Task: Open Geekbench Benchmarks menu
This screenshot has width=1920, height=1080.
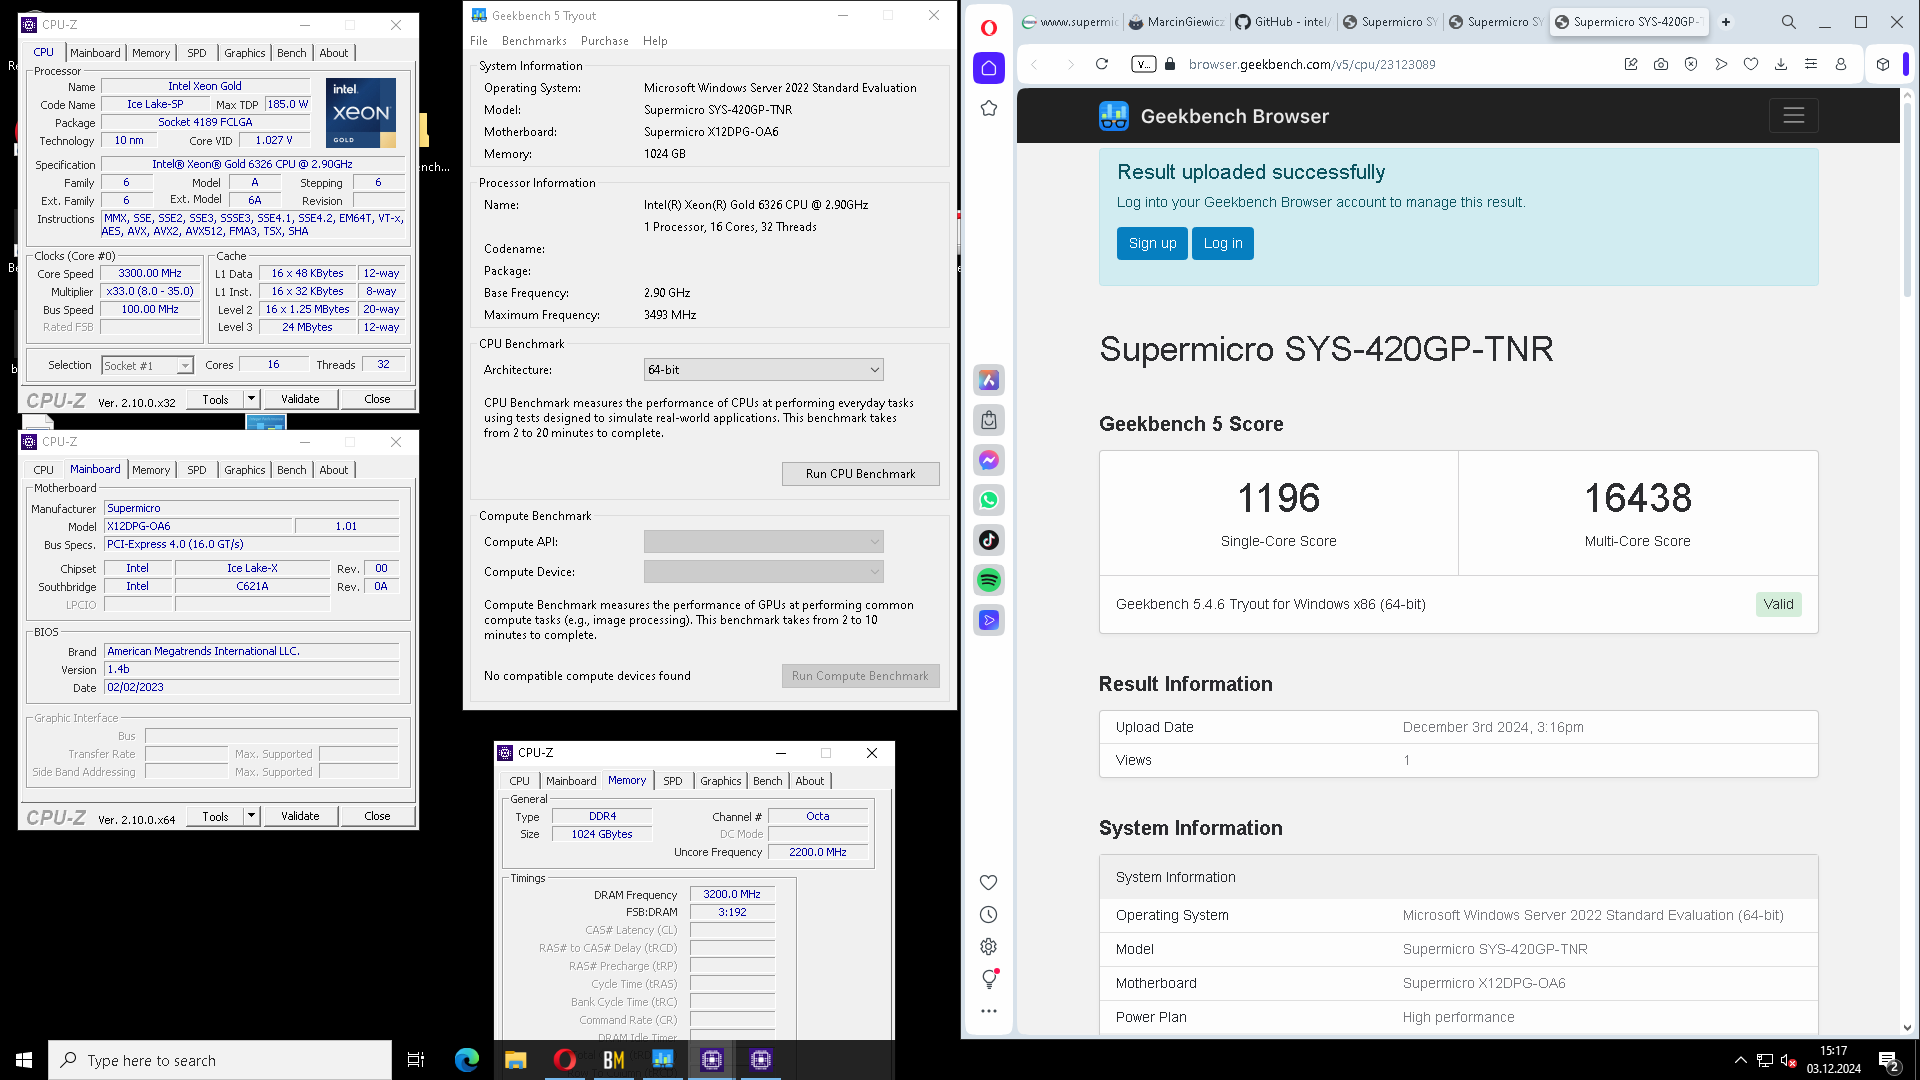Action: pos(534,41)
